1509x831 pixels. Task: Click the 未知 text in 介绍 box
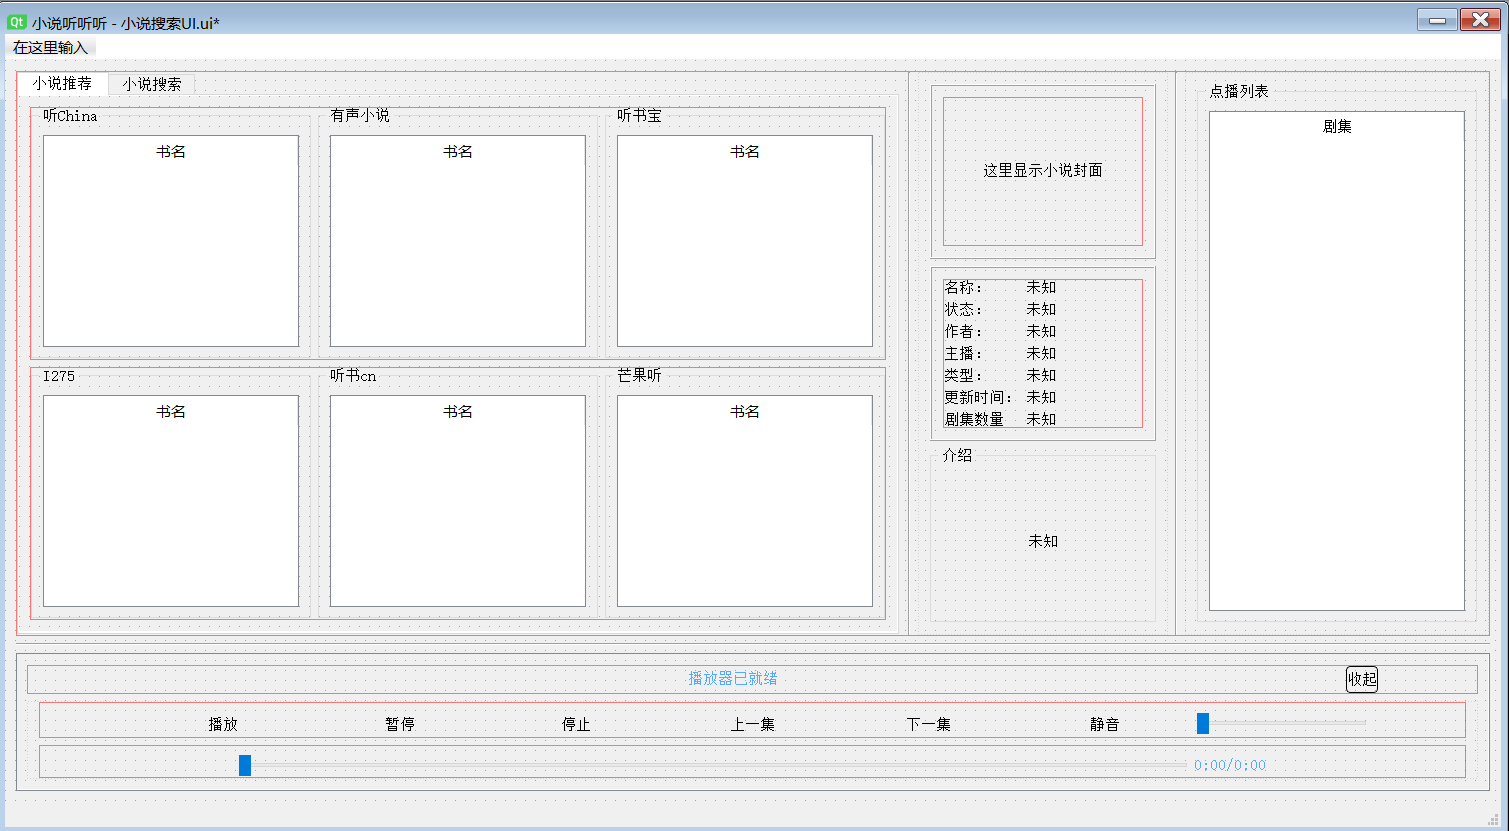pyautogui.click(x=1043, y=541)
